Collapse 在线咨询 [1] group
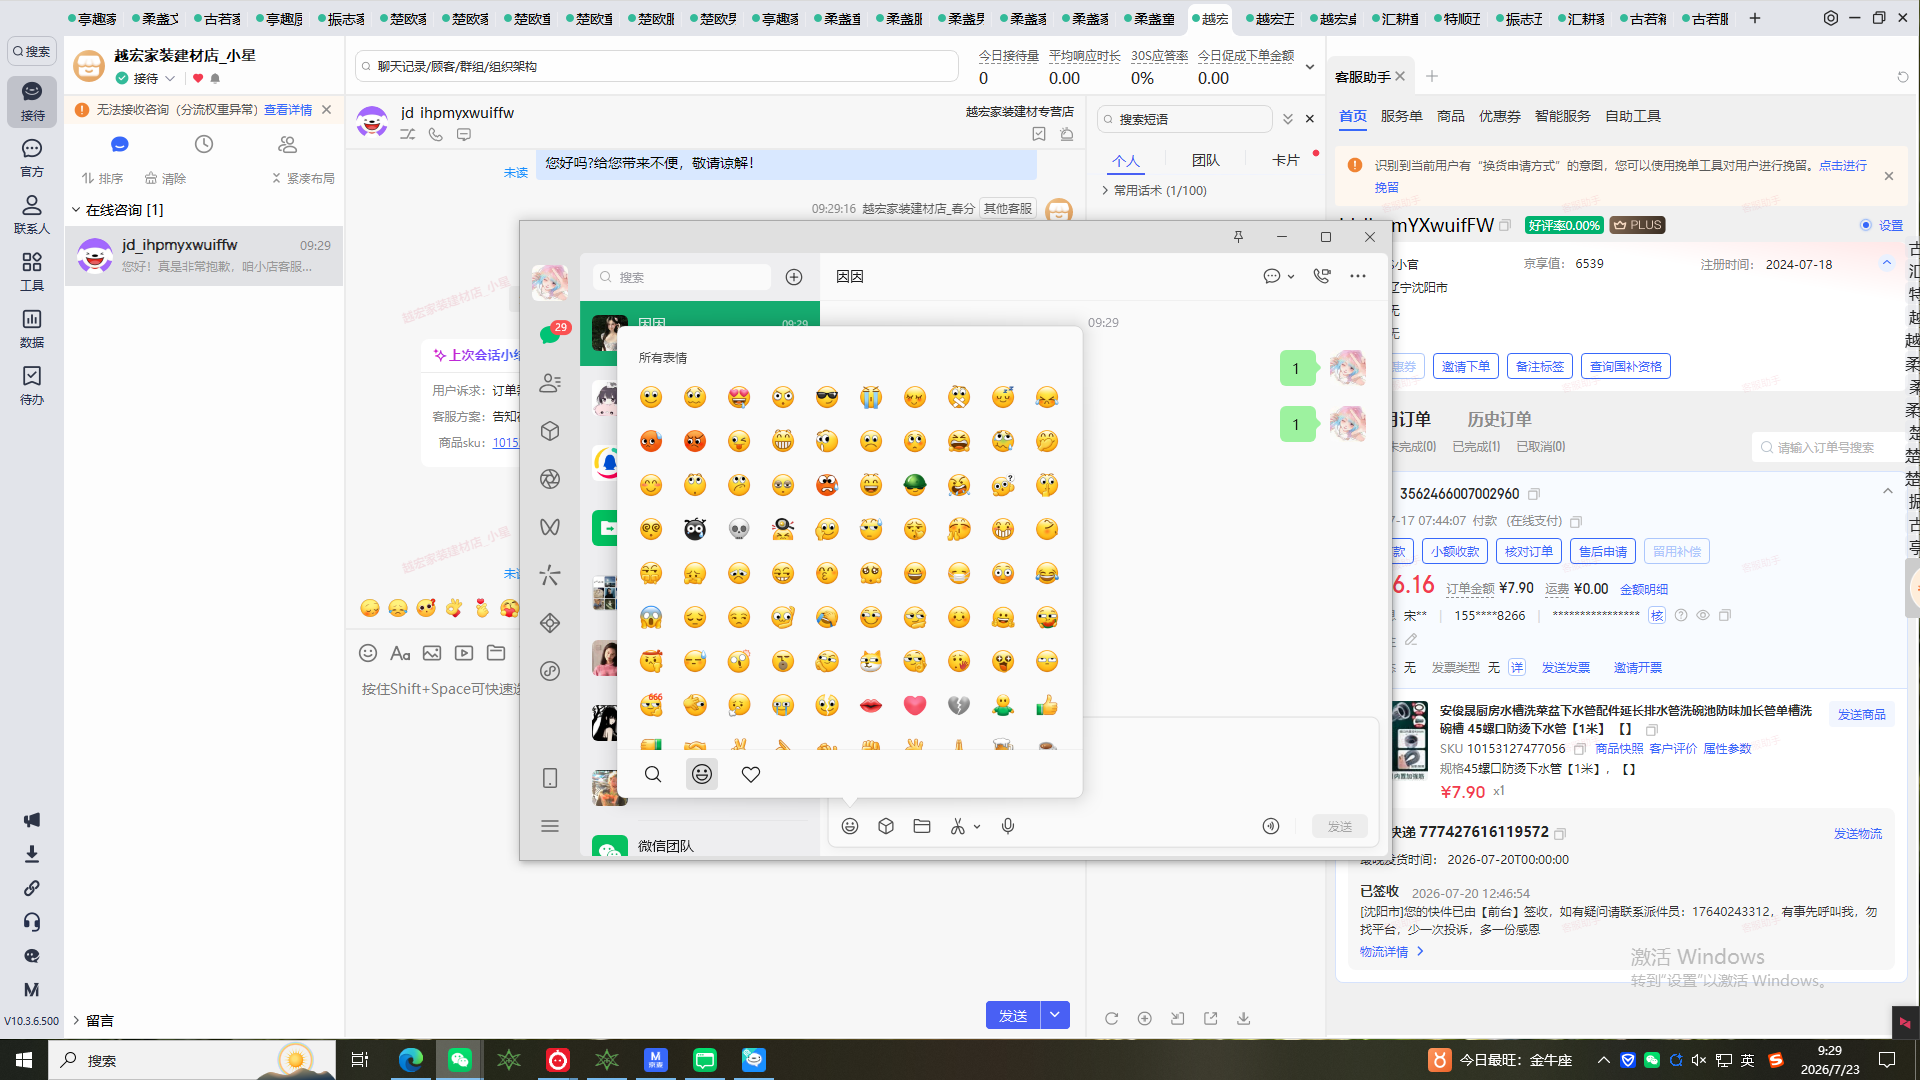 tap(76, 210)
